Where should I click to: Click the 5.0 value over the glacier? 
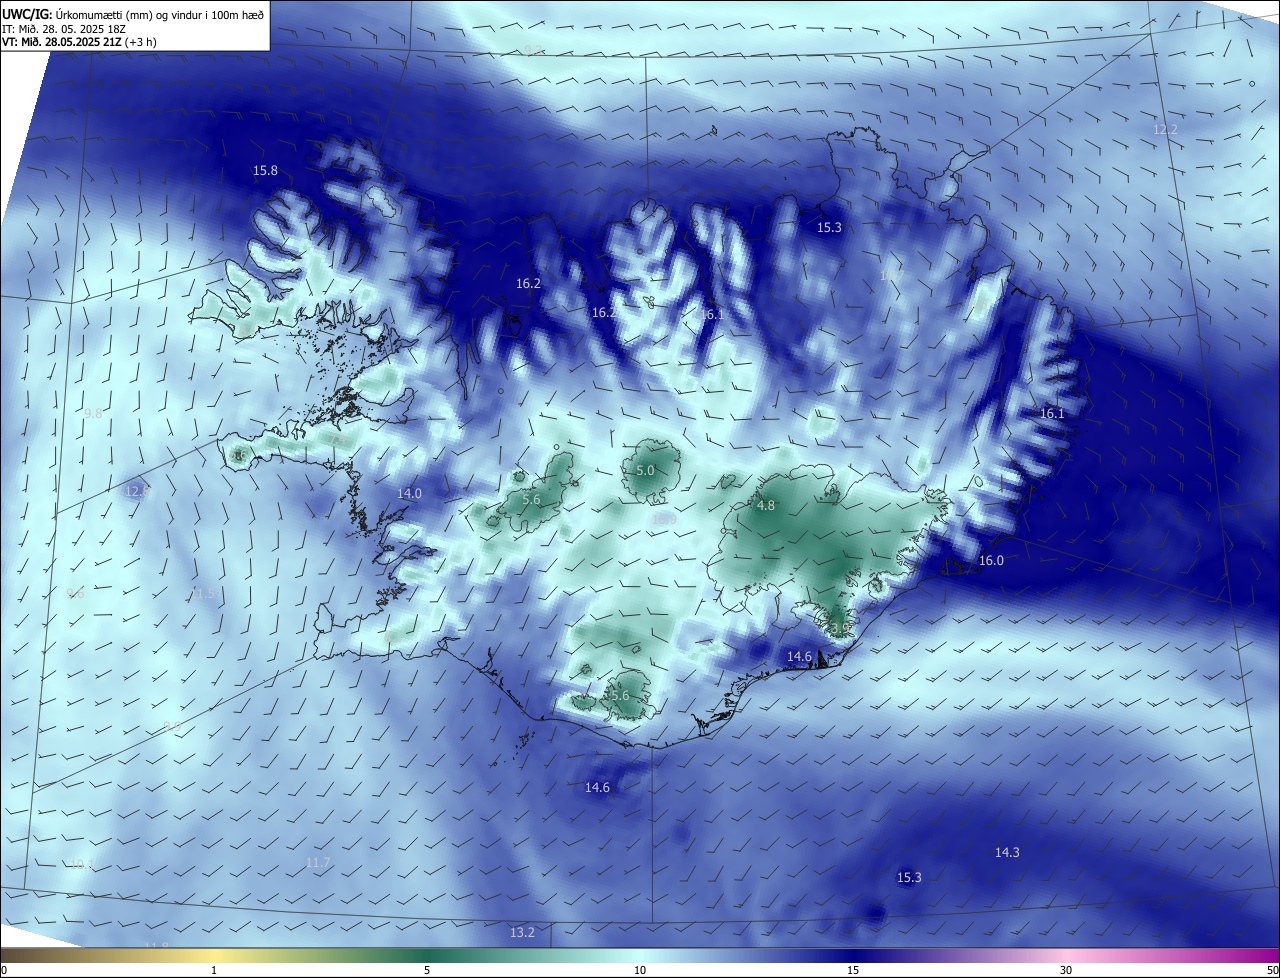click(645, 470)
